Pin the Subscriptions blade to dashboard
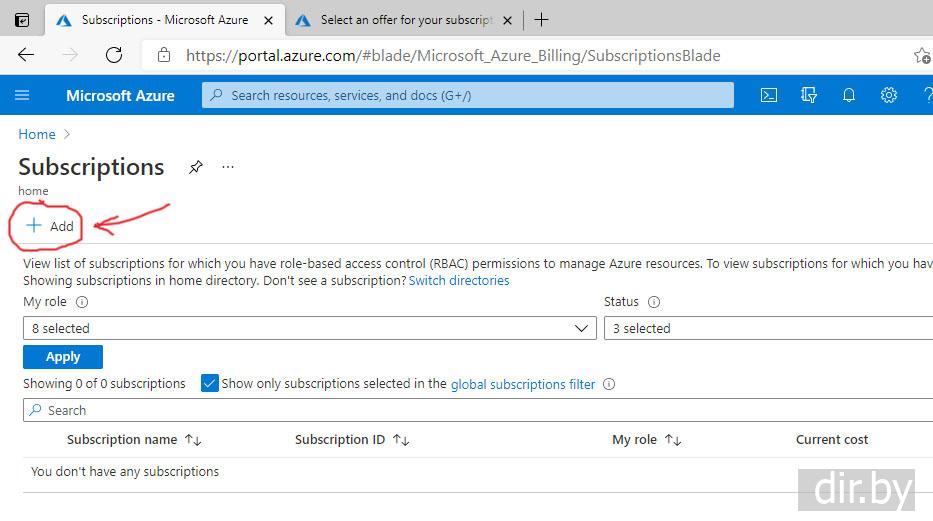933x521 pixels. (196, 167)
